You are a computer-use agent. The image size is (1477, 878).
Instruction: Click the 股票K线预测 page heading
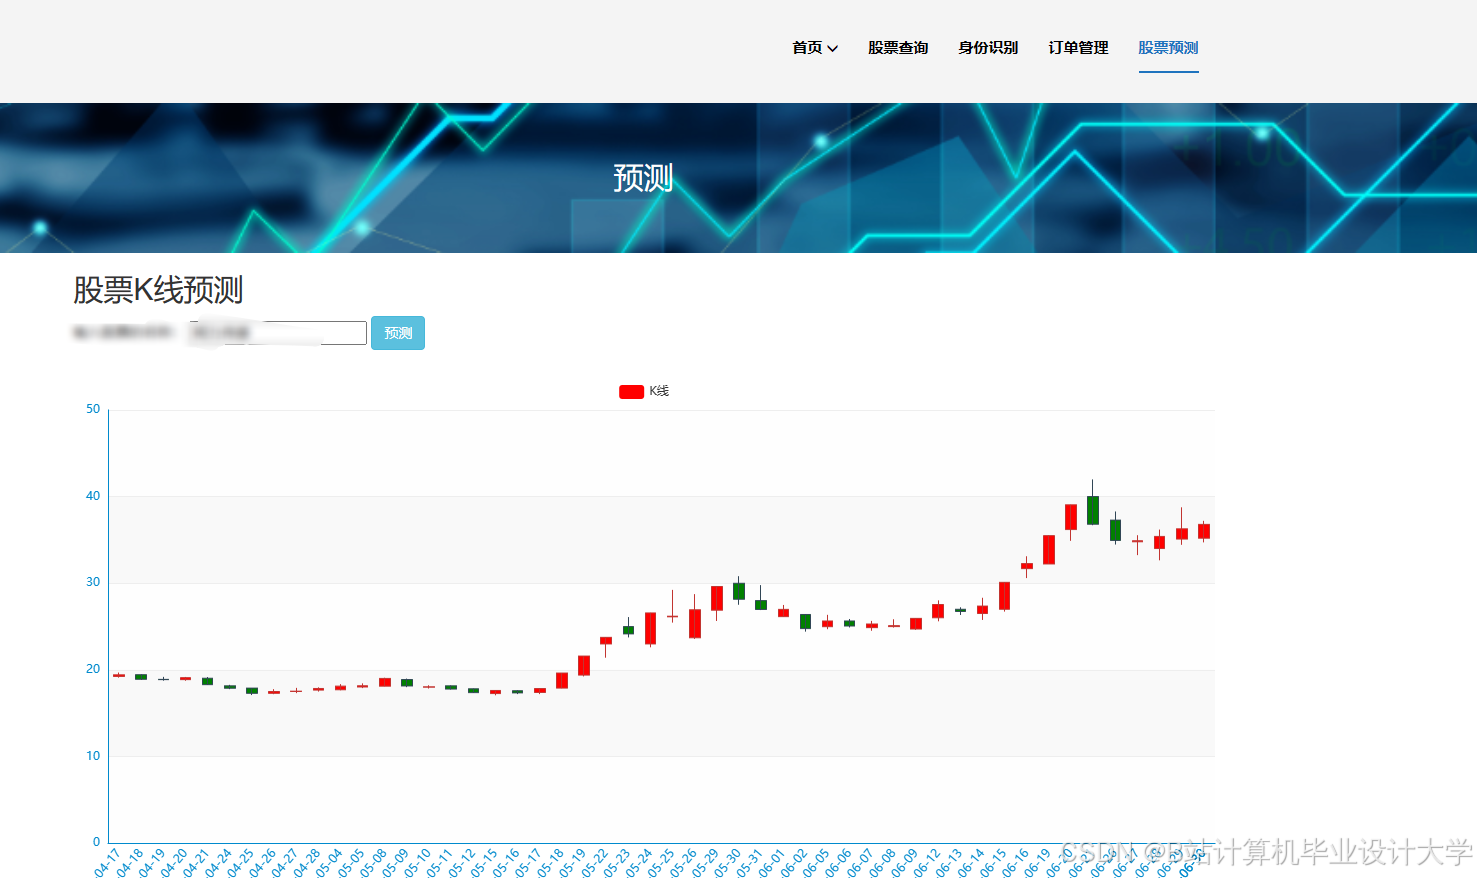[159, 291]
